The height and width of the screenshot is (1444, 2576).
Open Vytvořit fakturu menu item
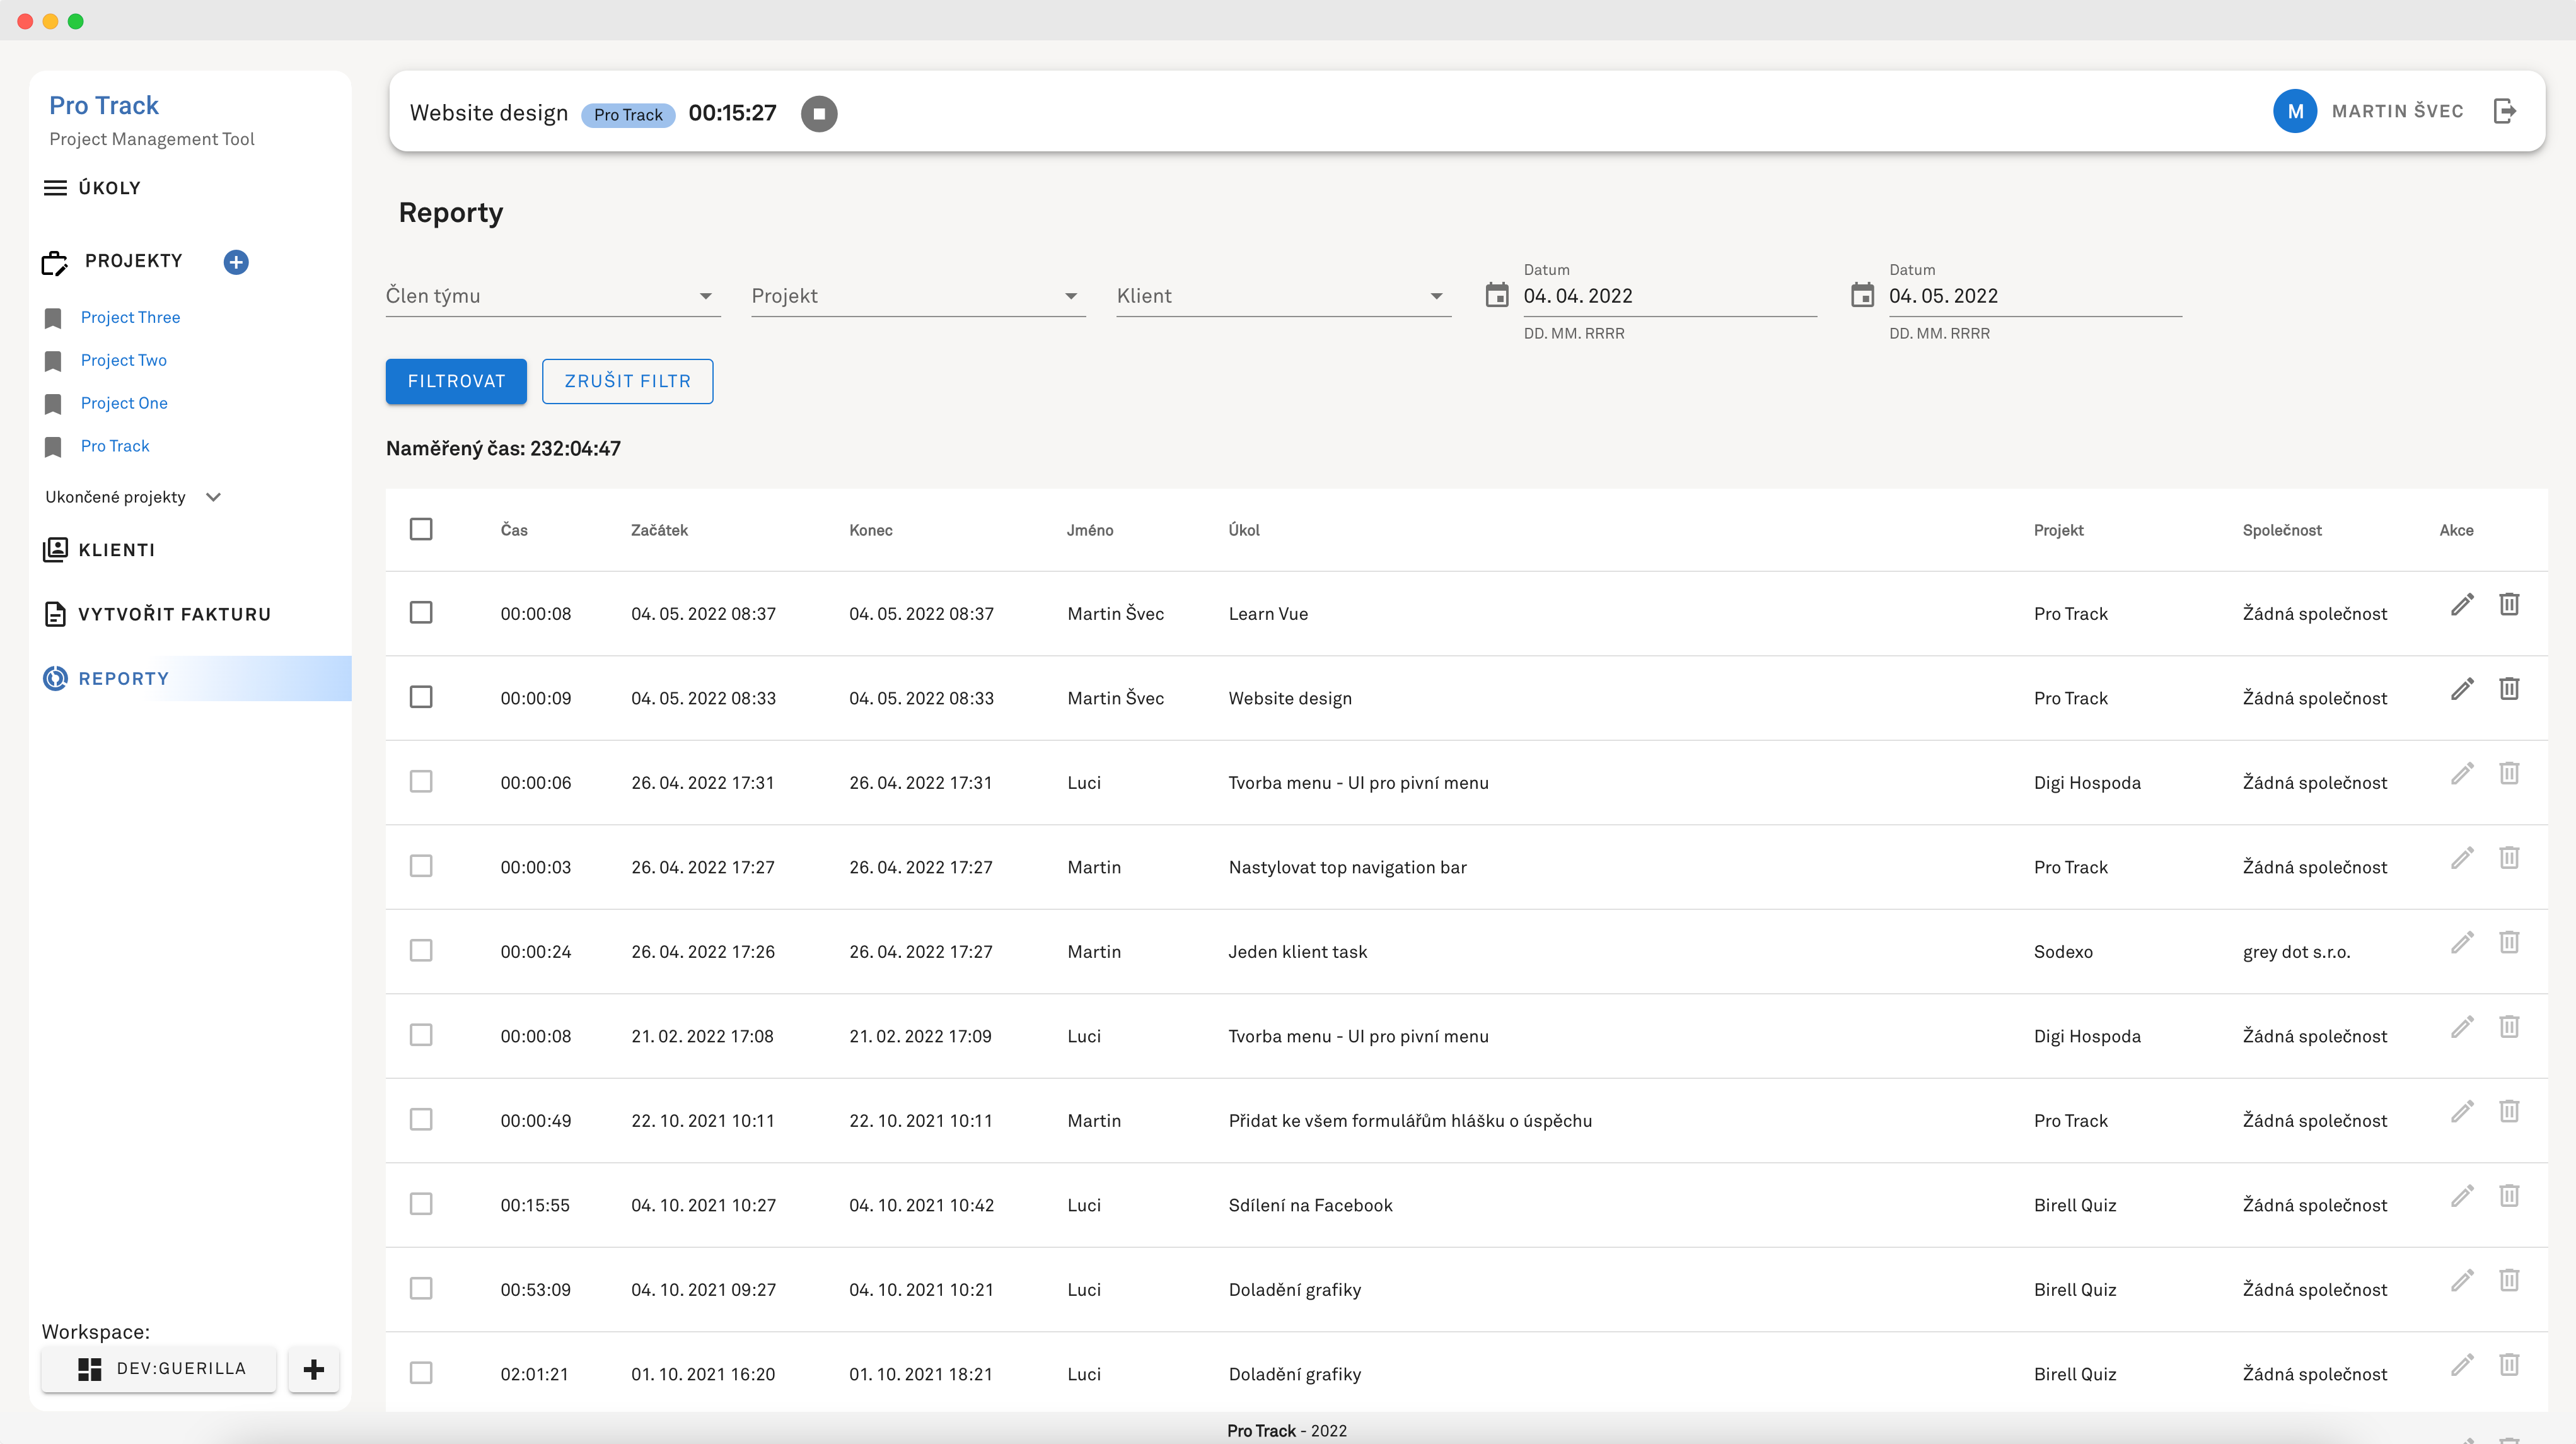pyautogui.click(x=174, y=614)
